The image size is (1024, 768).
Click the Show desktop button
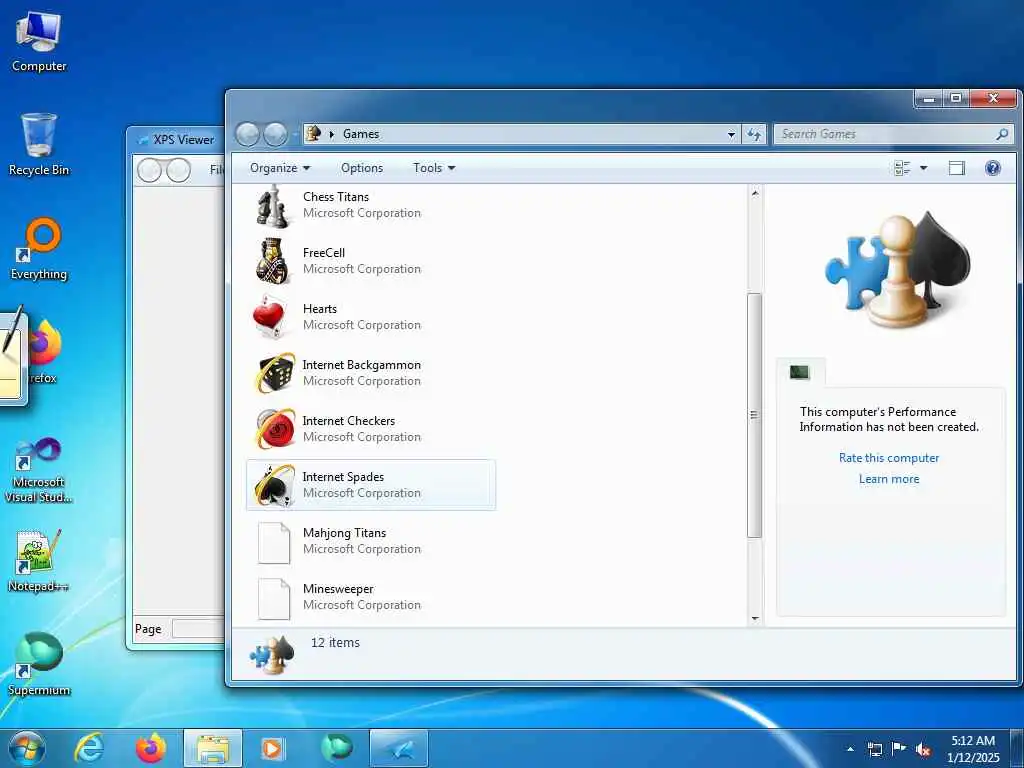(x=1016, y=749)
